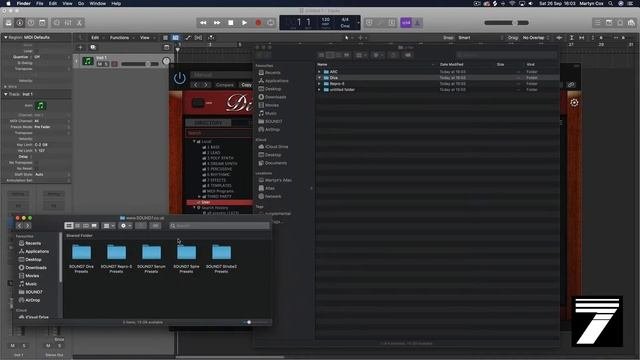
Task: Switch front Finder window to icon view
Action: pos(69,226)
